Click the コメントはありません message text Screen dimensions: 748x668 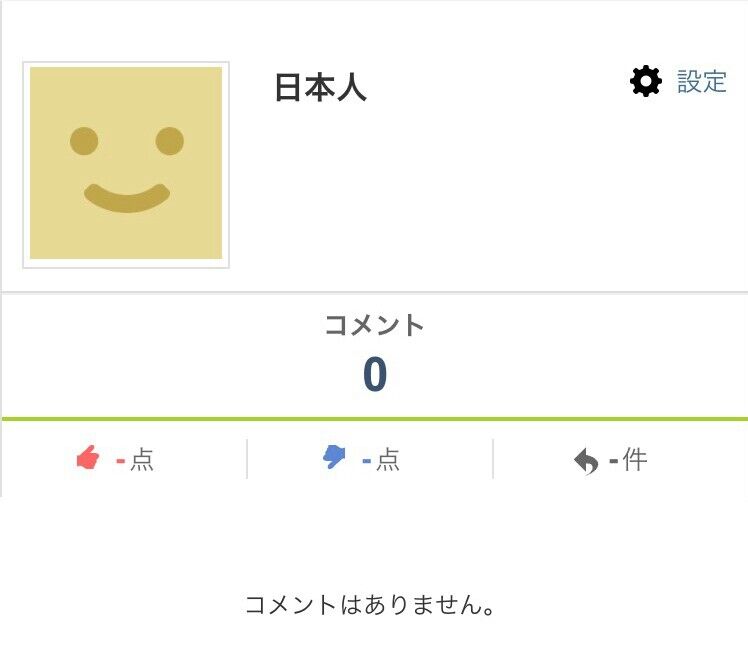pyautogui.click(x=371, y=605)
